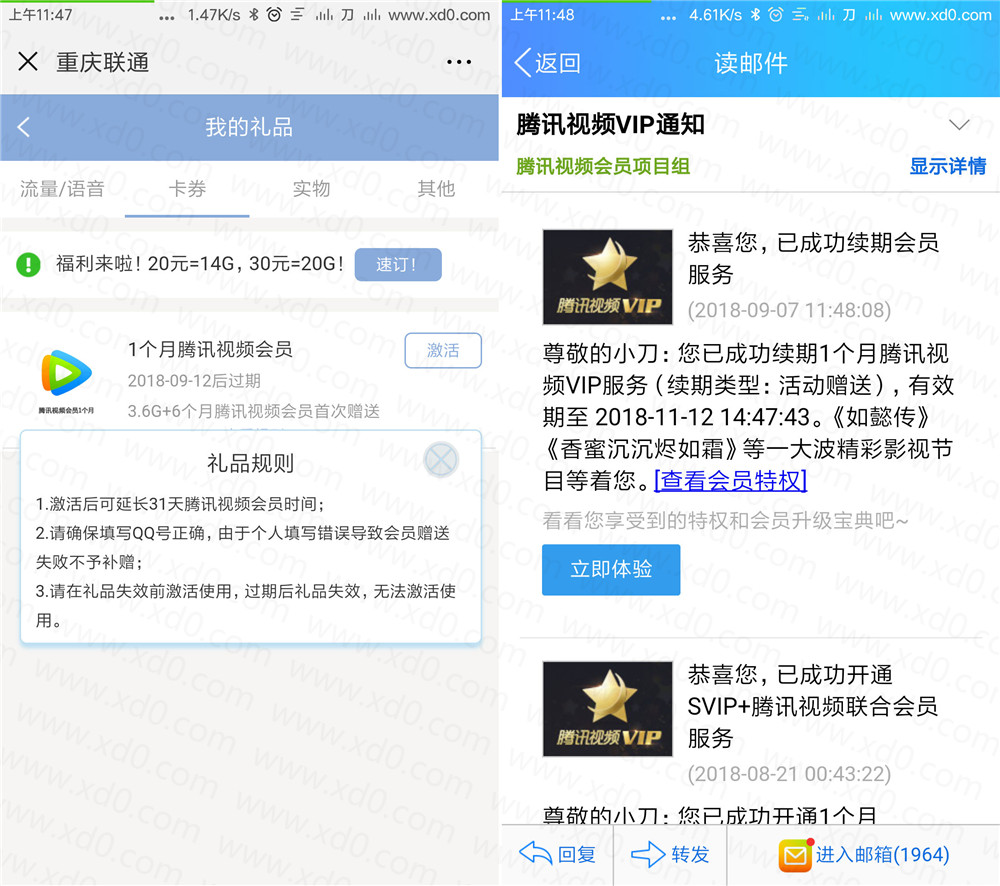Screen dimensions: 1000x886
Task: Open the 查看会员特权 hyperlink
Action: (x=730, y=481)
